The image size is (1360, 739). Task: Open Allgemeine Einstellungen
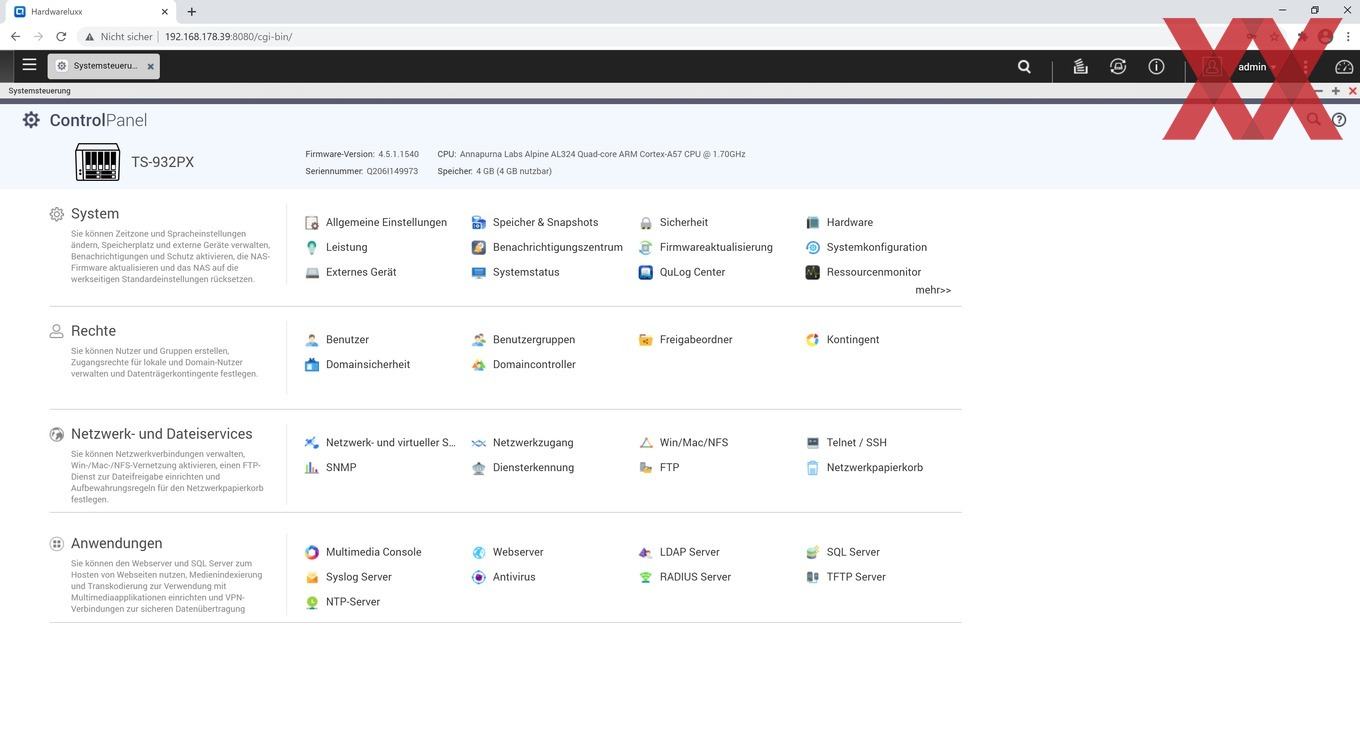386,222
